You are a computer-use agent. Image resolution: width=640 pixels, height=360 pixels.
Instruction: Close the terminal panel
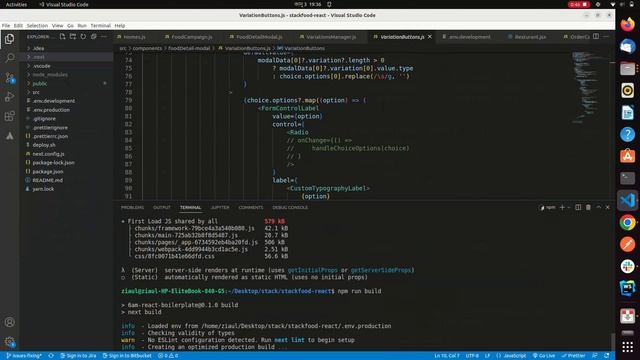[x=607, y=207]
